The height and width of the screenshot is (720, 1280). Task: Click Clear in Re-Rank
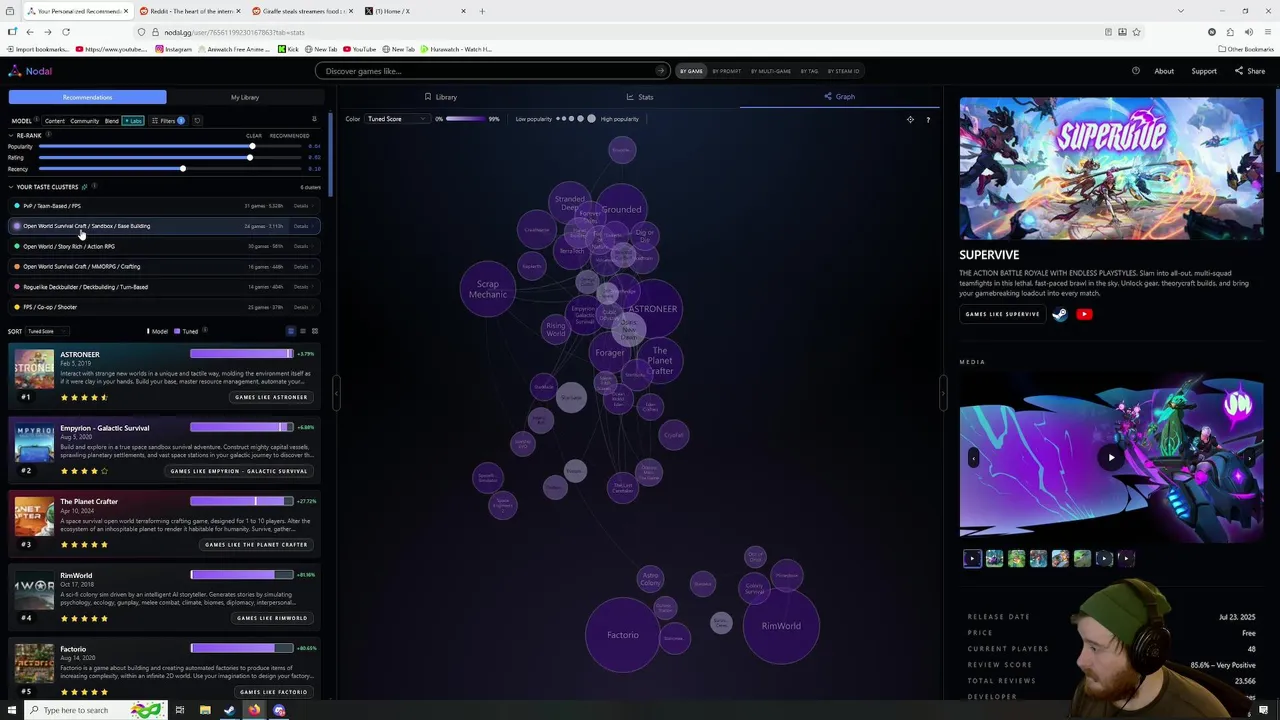[x=254, y=136]
